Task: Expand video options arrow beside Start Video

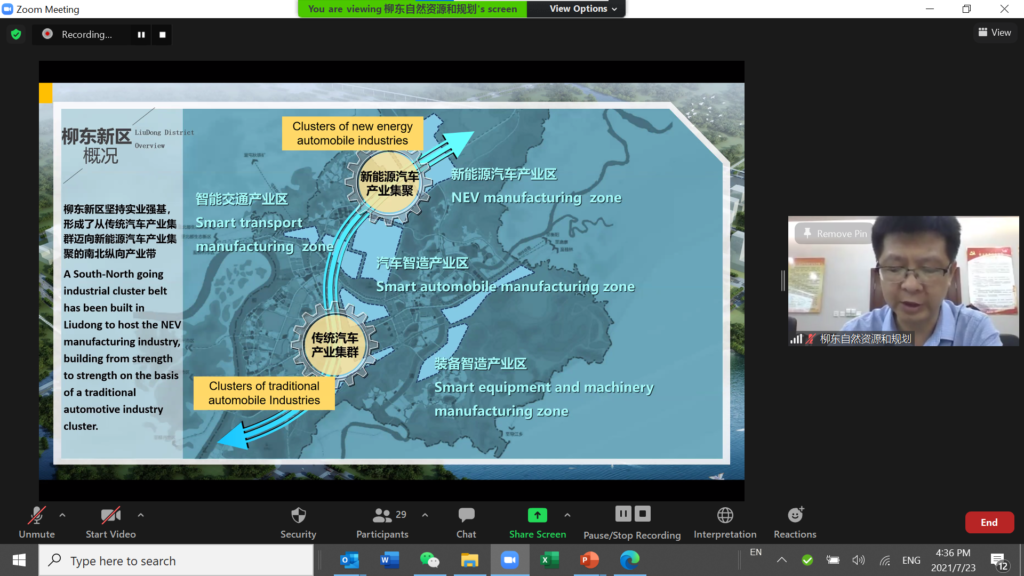Action: click(x=140, y=515)
